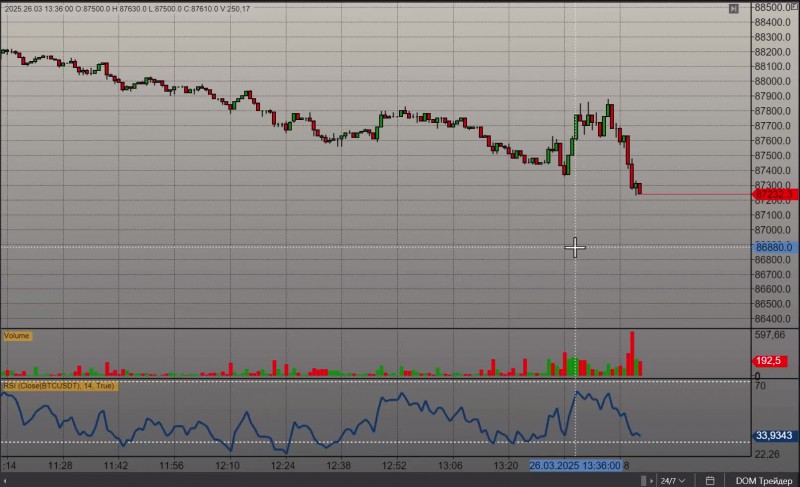This screenshot has height=487, width=800.
Task: Click the 87500.0 price scale label
Action: point(772,156)
